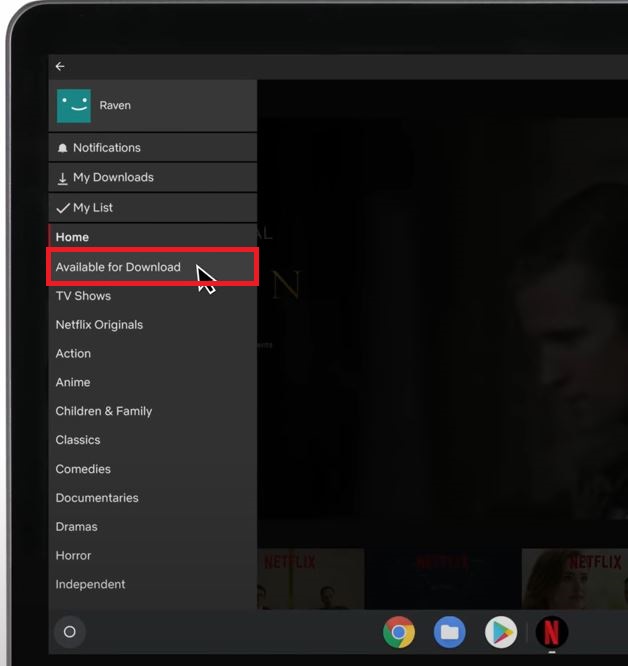Click the bell icon beside Notifications
This screenshot has height=666, width=628.
(x=62, y=148)
